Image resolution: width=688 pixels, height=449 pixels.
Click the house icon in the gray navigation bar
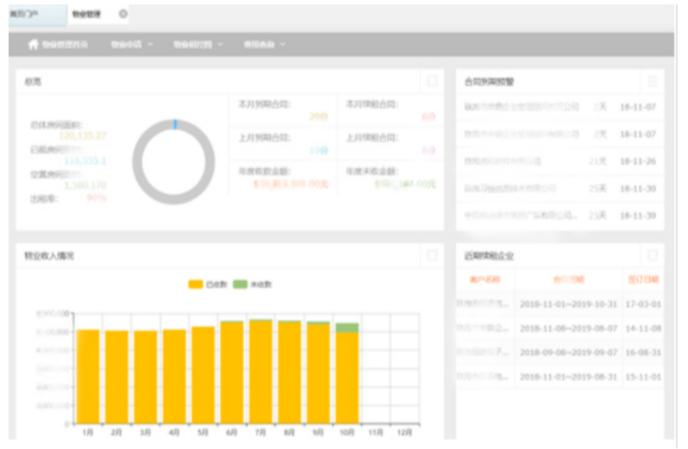33,44
